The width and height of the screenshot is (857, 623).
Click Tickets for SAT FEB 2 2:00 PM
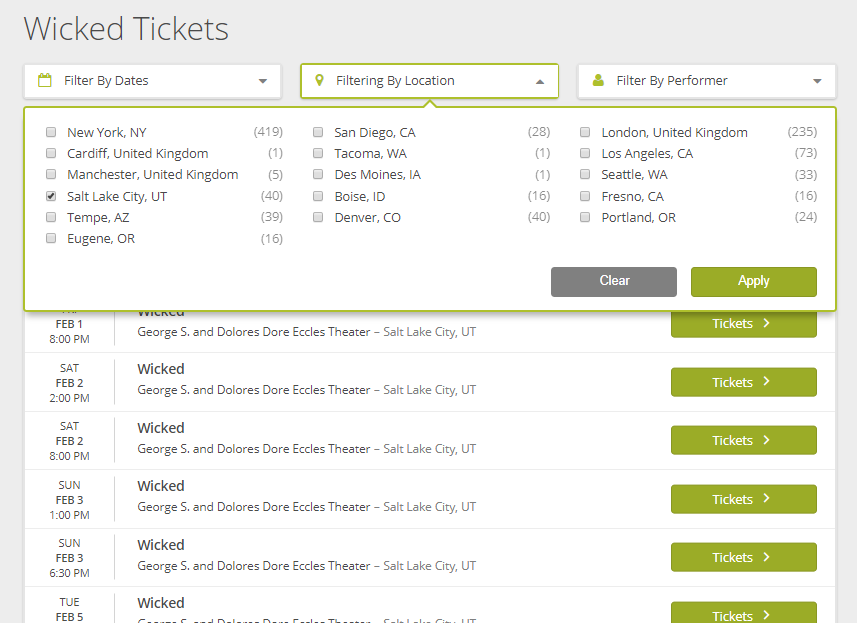click(744, 382)
